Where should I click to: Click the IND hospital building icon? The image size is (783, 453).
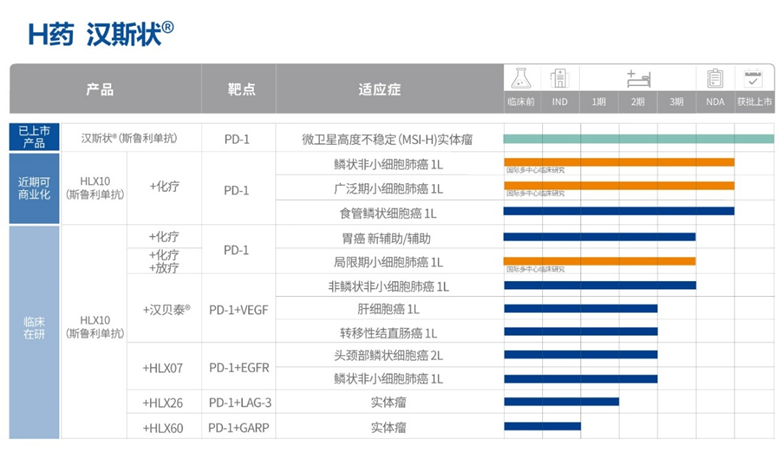click(559, 78)
